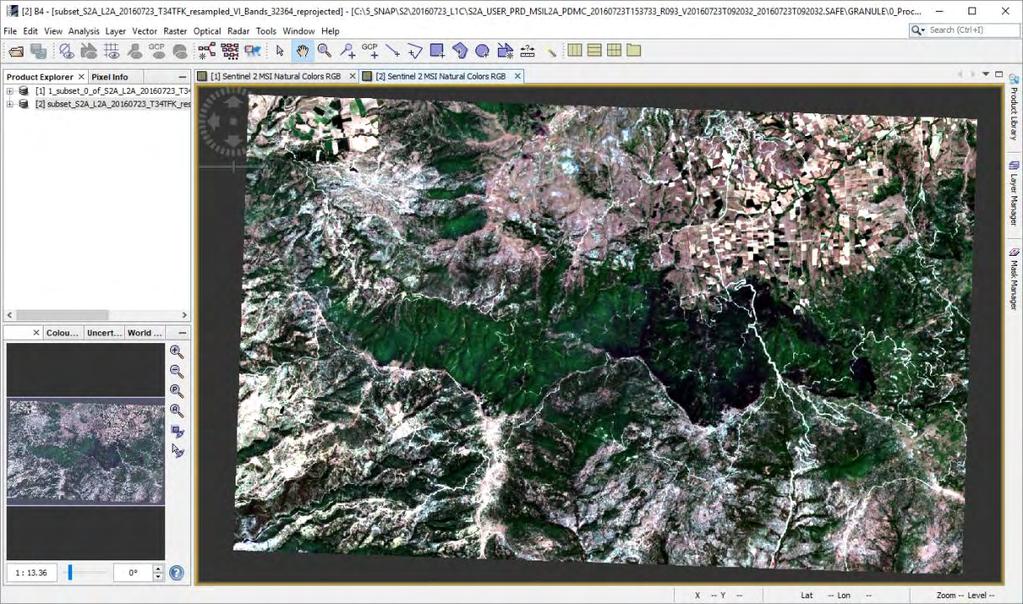Open Product Library side panel
Image resolution: width=1023 pixels, height=604 pixels.
tap(1013, 107)
